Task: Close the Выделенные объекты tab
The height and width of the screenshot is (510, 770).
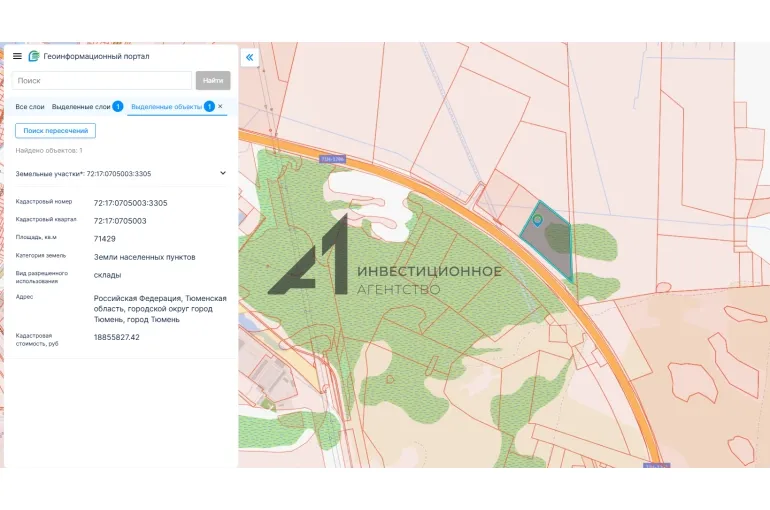Action: tap(220, 106)
